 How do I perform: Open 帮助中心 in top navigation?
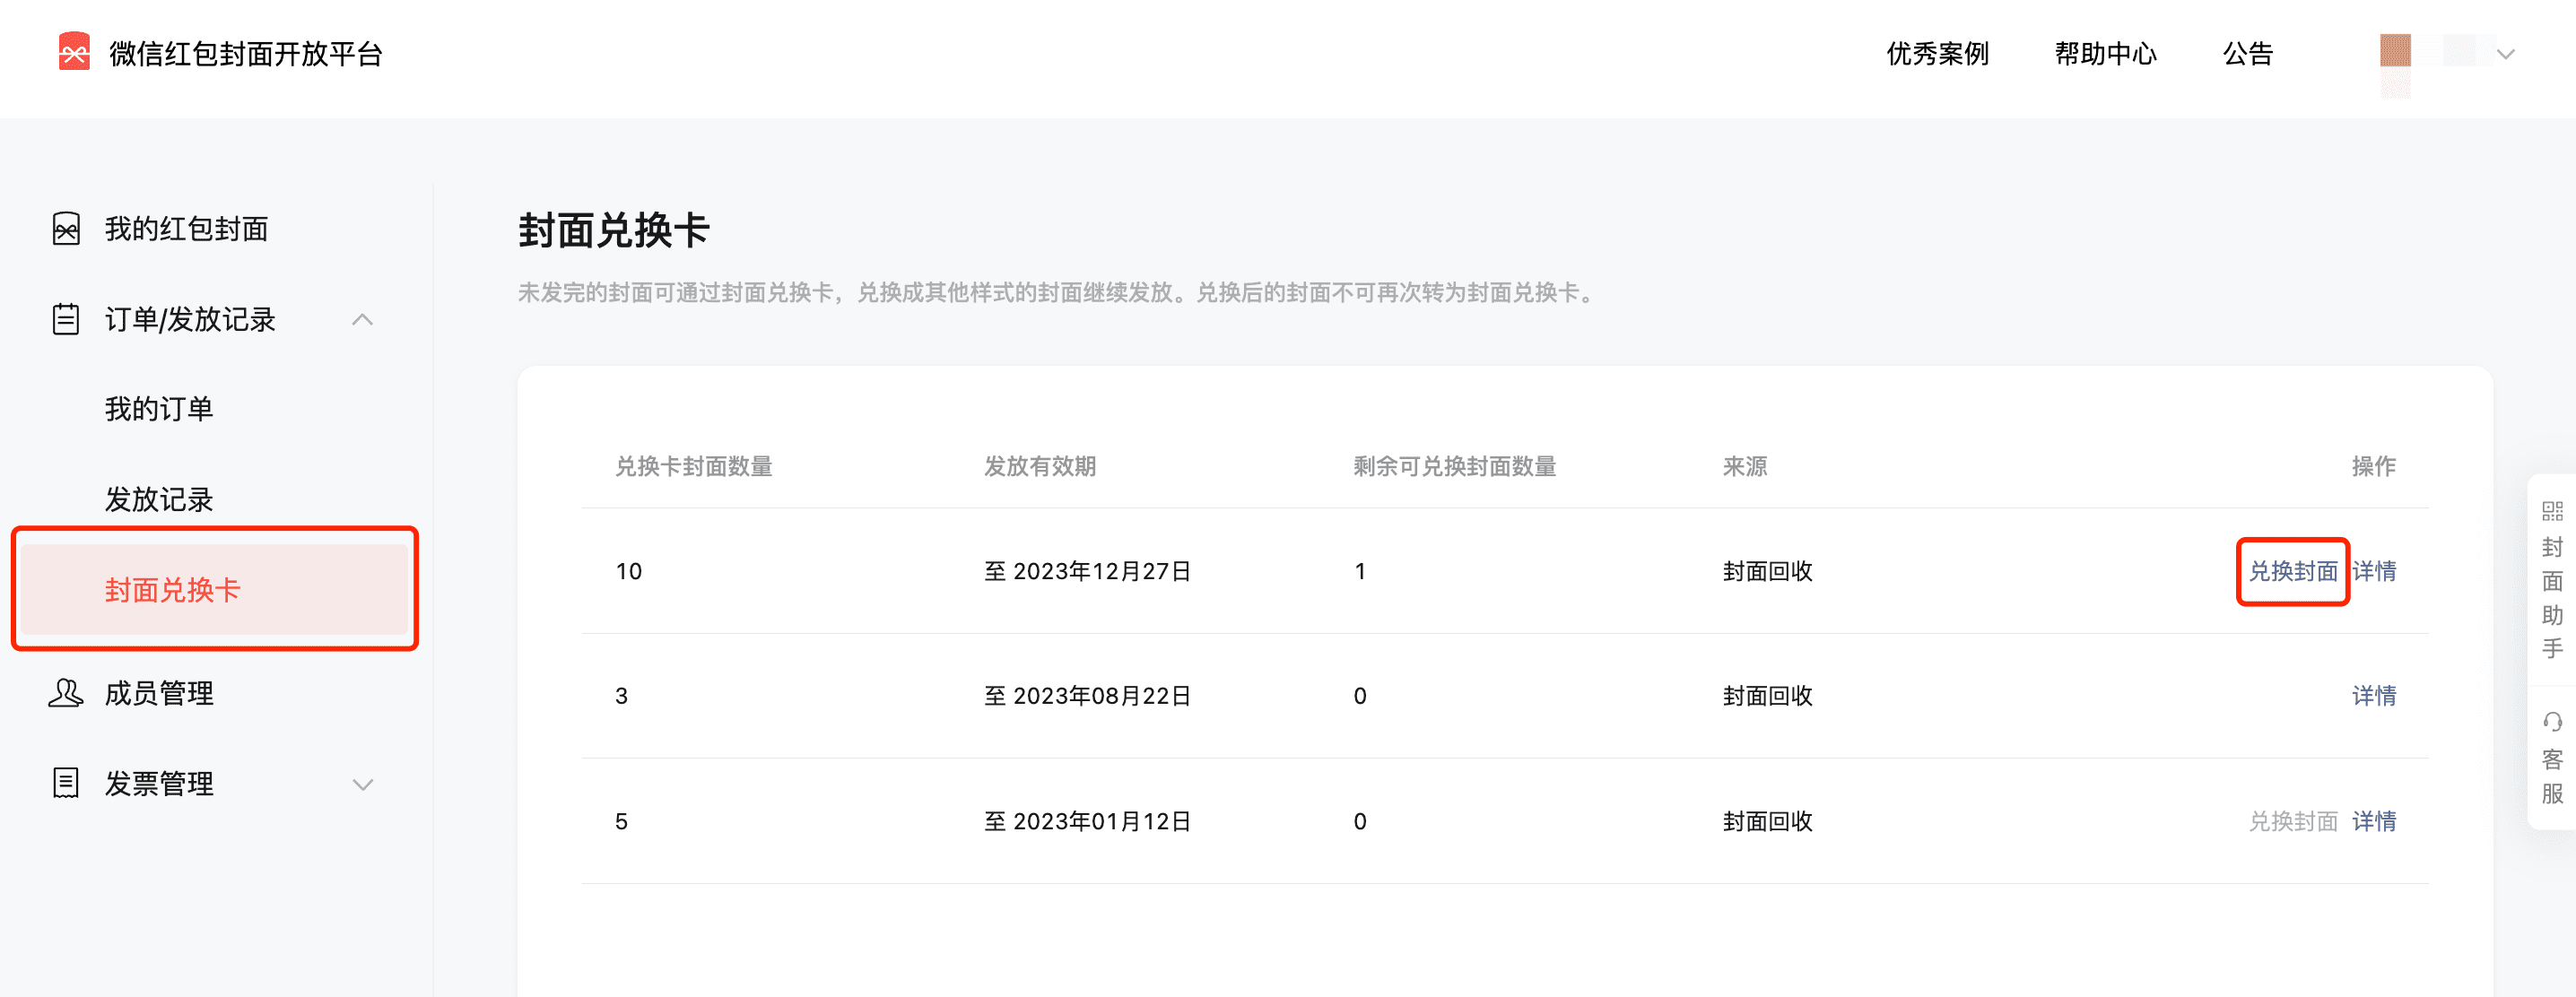(2105, 54)
